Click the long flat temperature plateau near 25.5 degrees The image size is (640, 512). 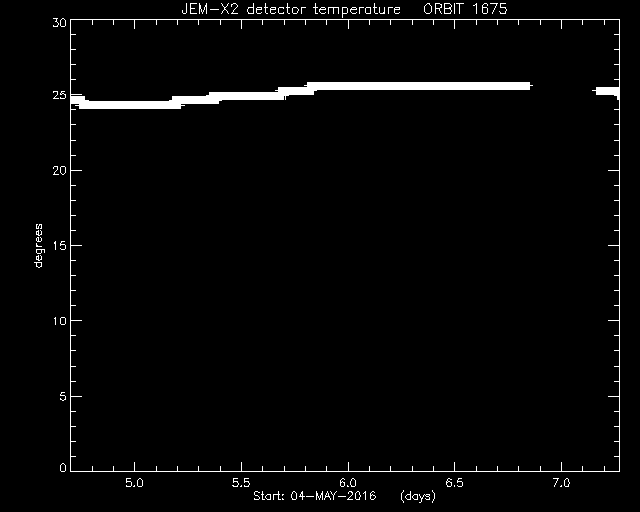coord(418,86)
